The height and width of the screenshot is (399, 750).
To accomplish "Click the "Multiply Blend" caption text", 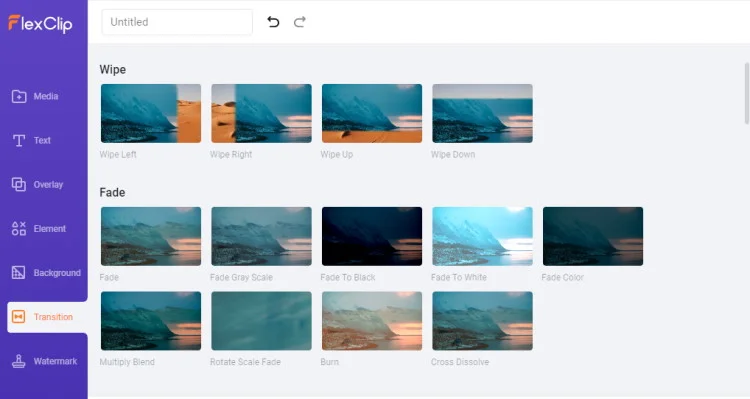I will 127,362.
